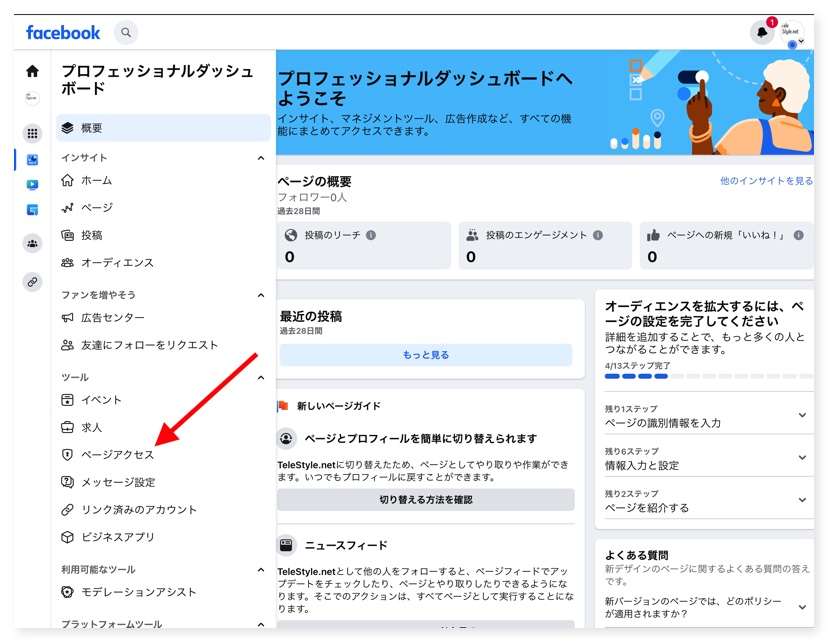Select 広告センター in the sidebar
The image size is (828, 642).
112,318
